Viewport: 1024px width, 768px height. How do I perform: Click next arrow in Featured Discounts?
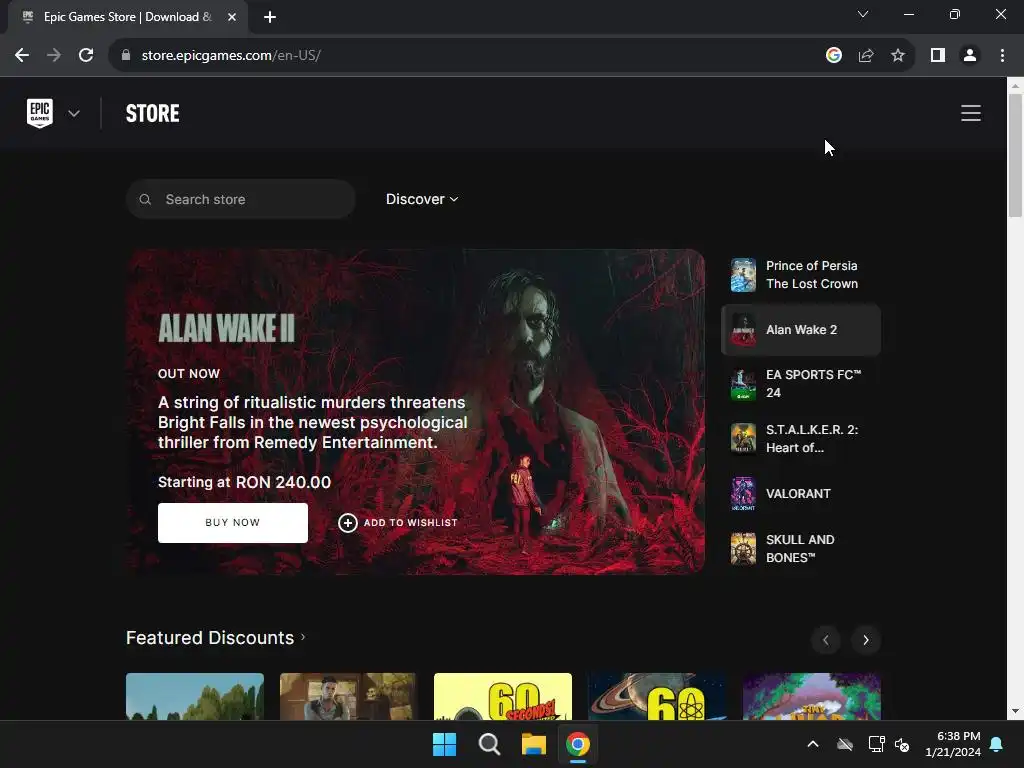[866, 640]
